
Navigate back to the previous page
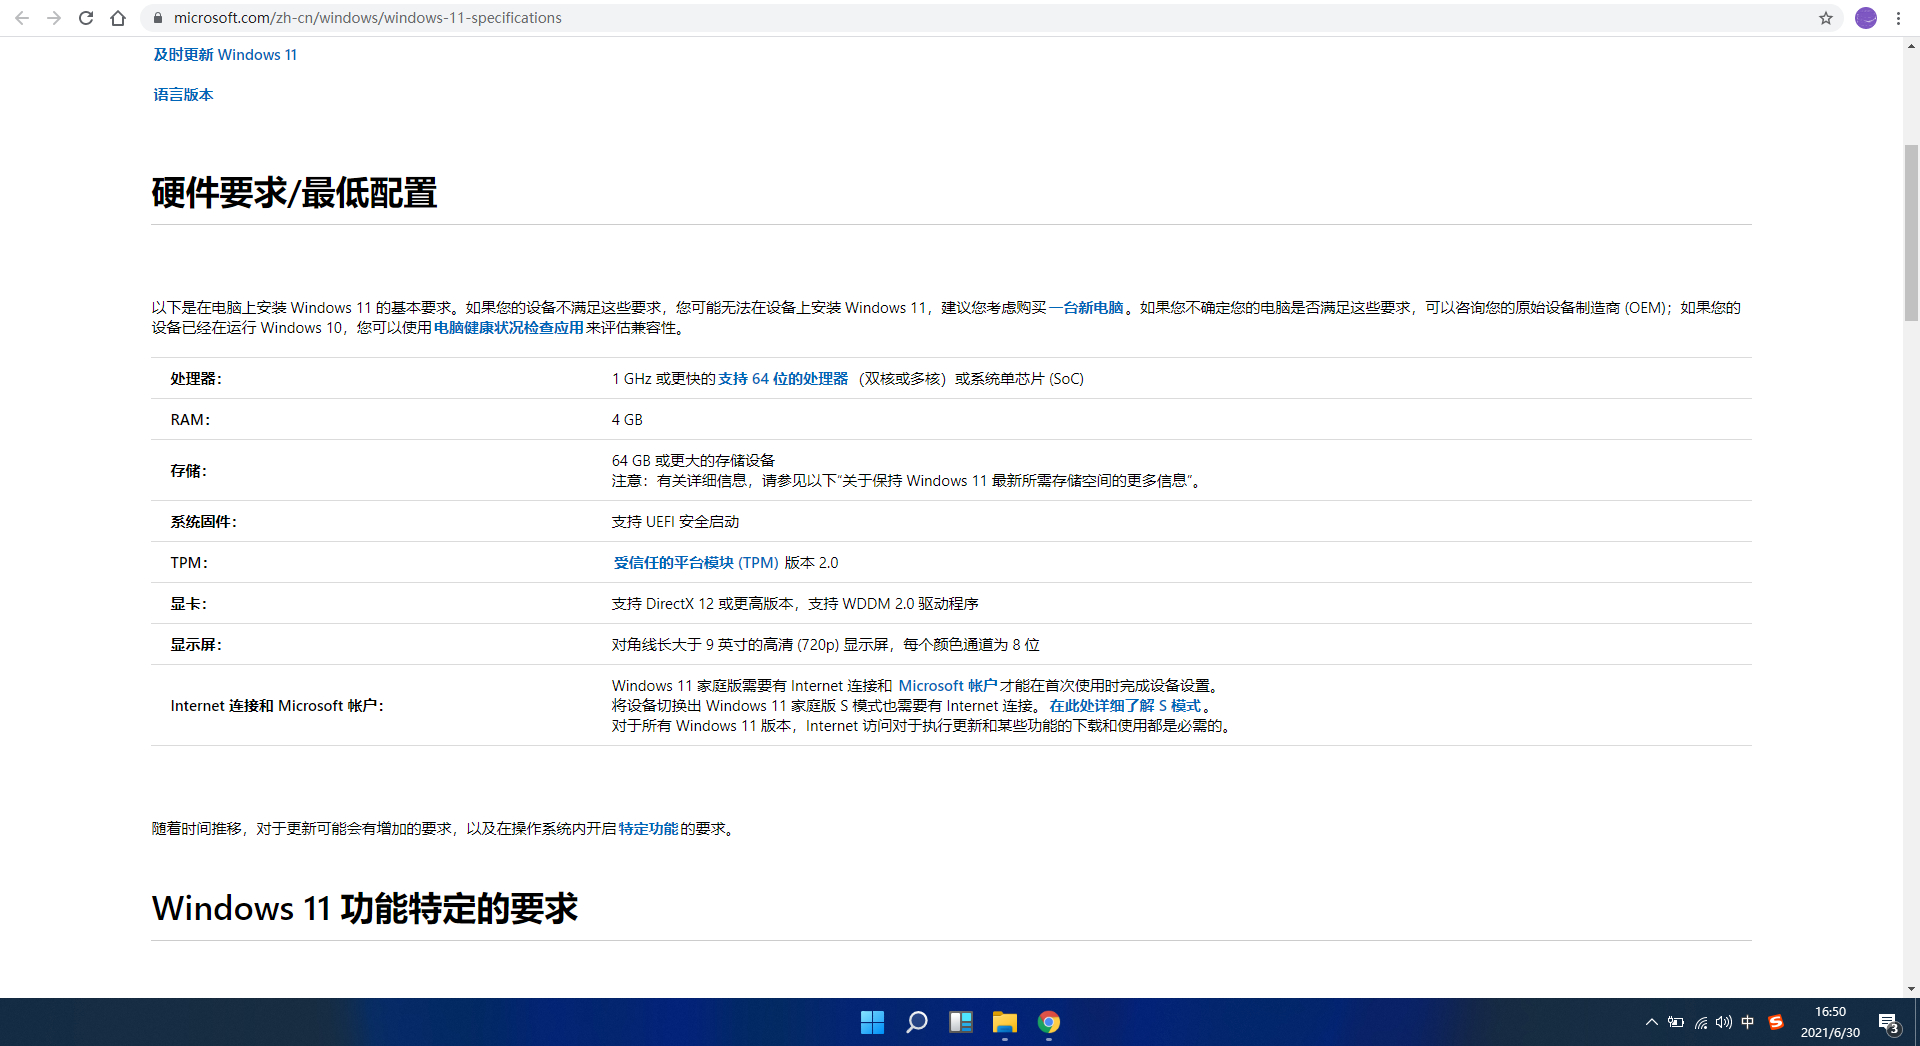click(x=21, y=18)
